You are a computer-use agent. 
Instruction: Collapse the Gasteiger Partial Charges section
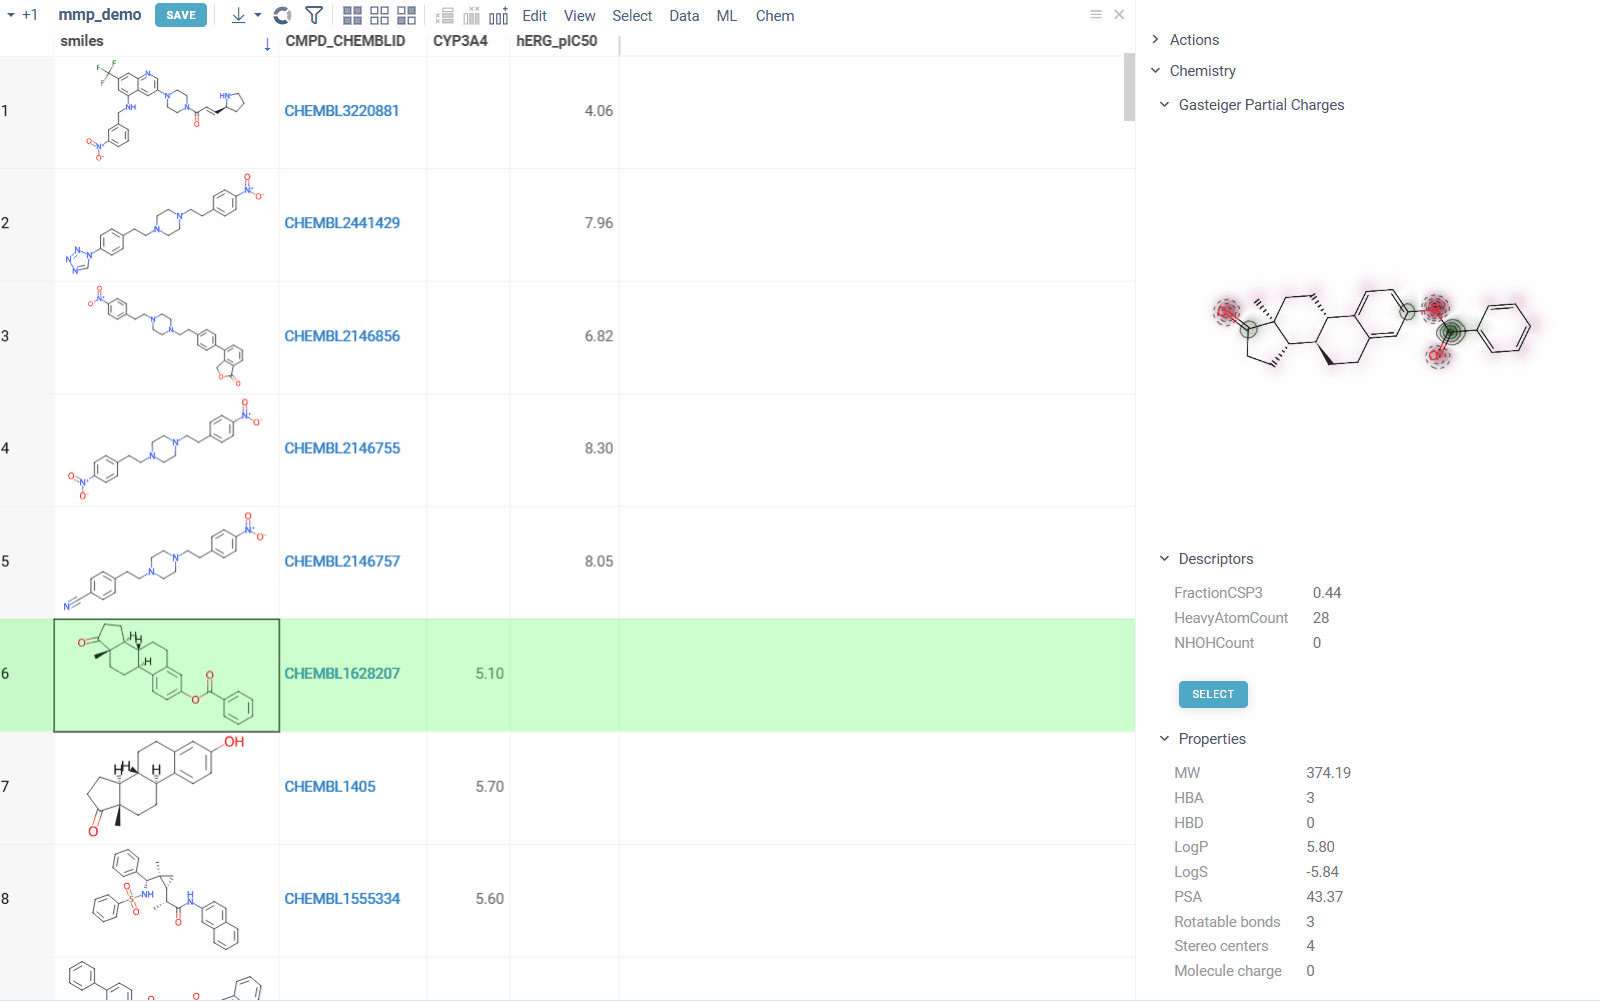point(1164,105)
